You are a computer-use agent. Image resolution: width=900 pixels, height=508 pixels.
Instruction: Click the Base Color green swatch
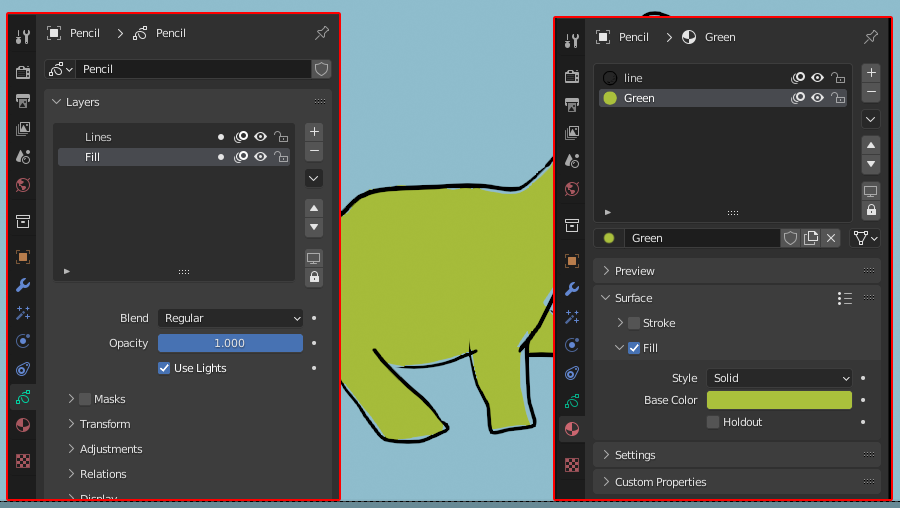pos(779,400)
